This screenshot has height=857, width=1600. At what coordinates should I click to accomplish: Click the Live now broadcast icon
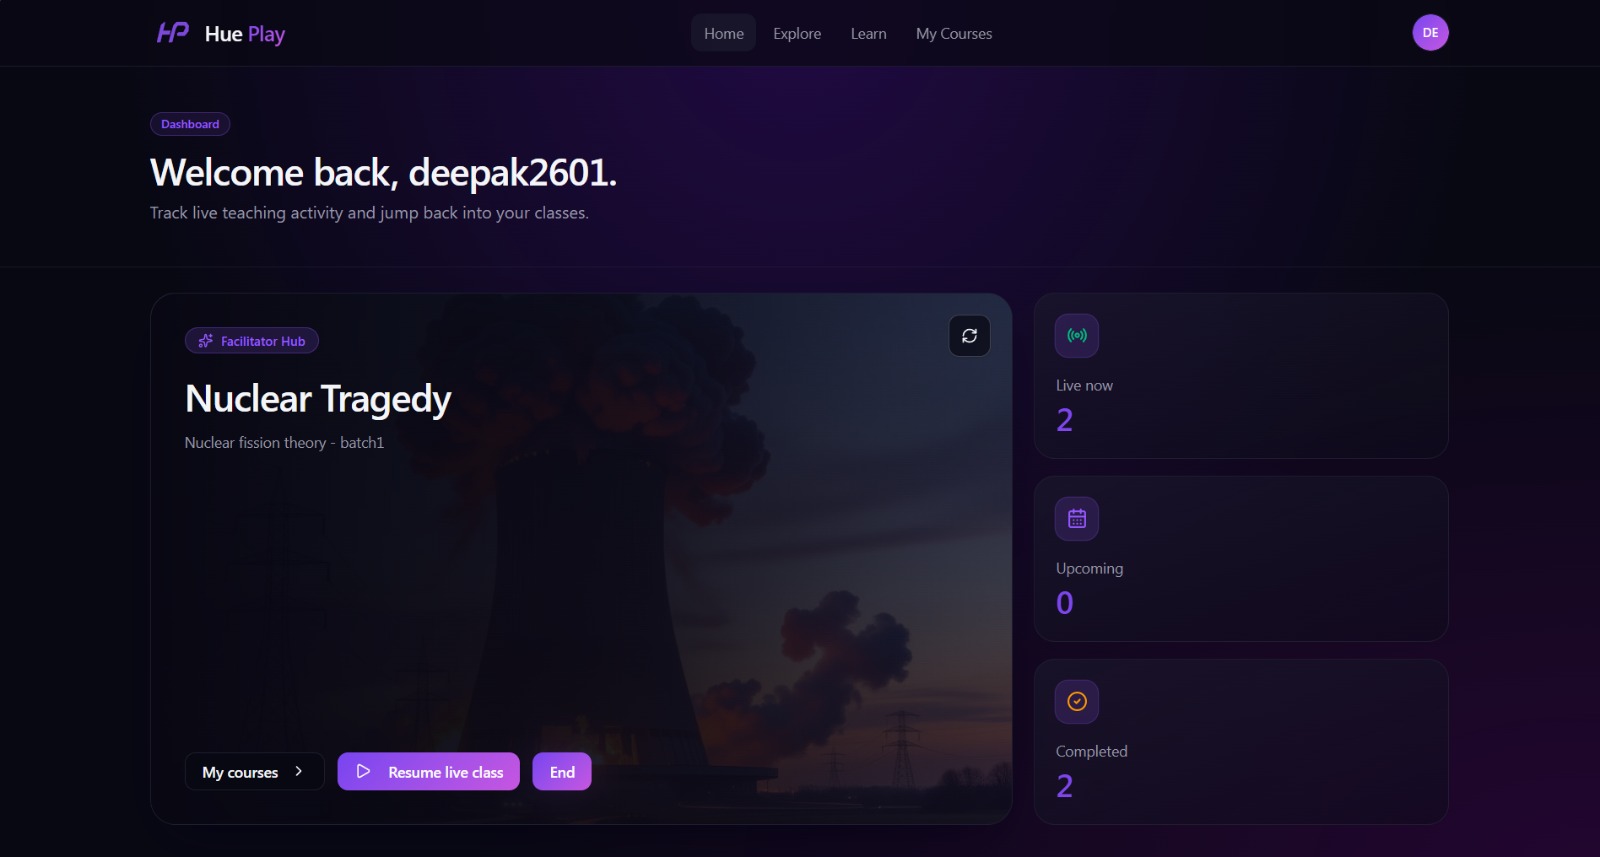pyautogui.click(x=1077, y=336)
